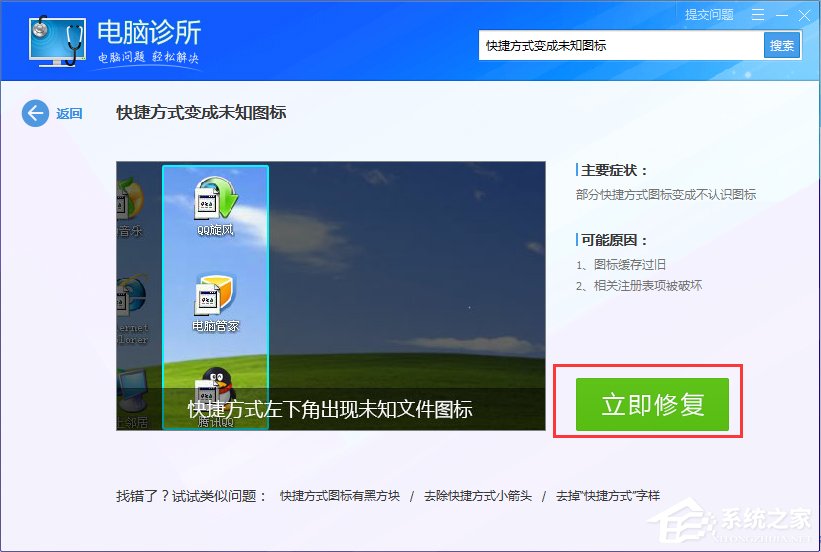
Task: Click the 返回 text link
Action: pyautogui.click(x=69, y=114)
